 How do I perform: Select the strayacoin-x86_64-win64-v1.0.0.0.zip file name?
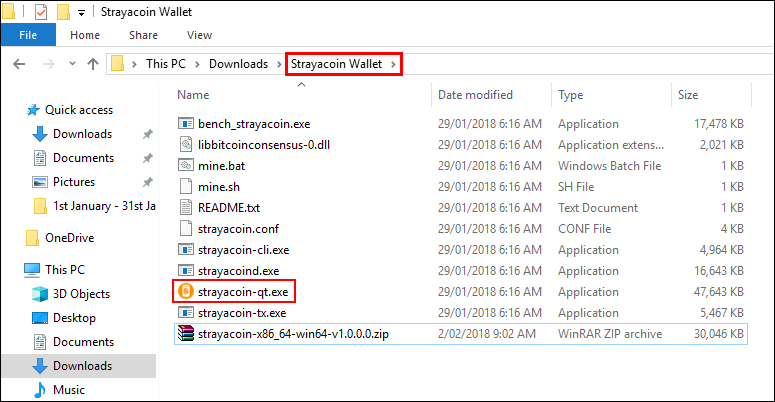(293, 334)
